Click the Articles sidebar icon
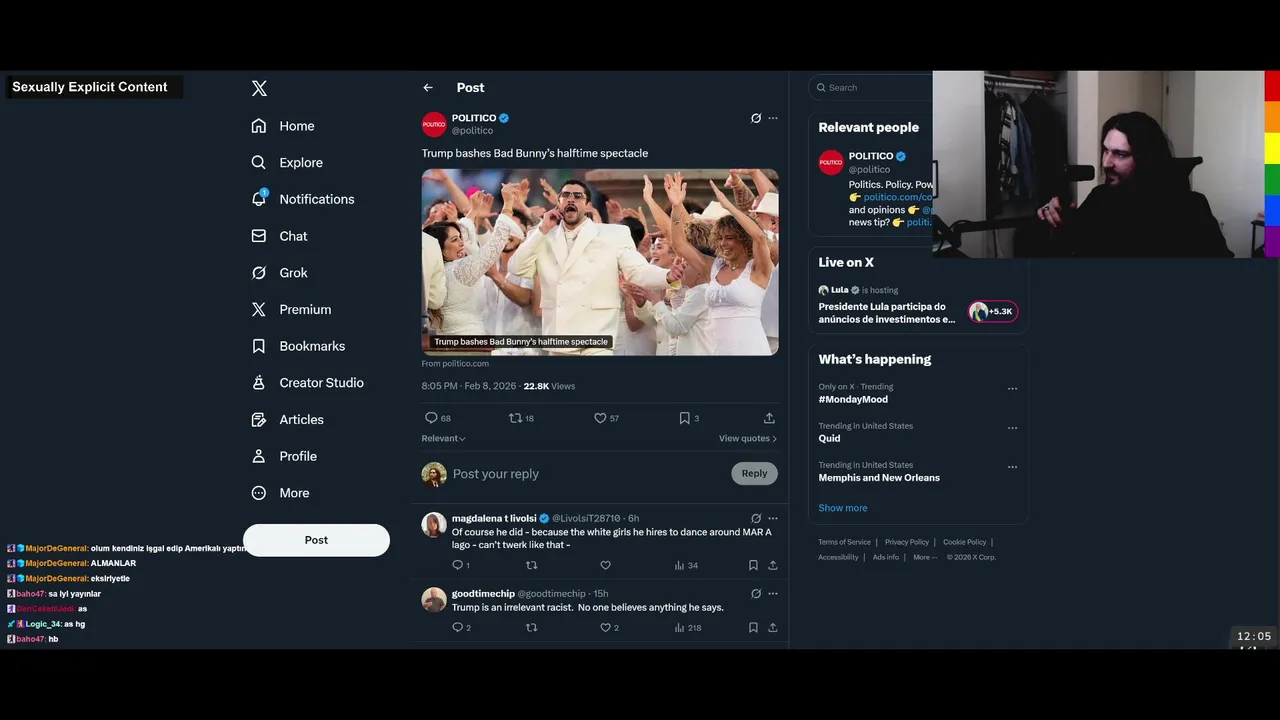 (259, 420)
